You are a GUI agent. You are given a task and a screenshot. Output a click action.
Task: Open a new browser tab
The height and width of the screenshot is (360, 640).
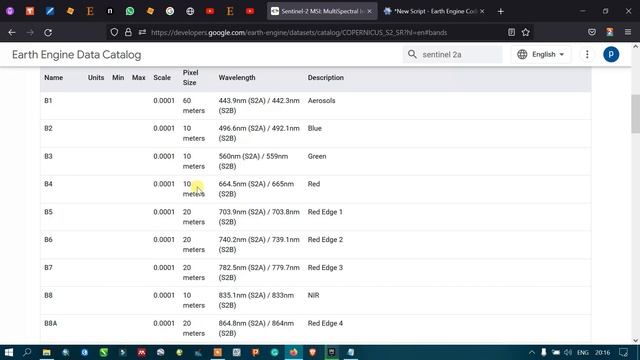pyautogui.click(x=501, y=11)
